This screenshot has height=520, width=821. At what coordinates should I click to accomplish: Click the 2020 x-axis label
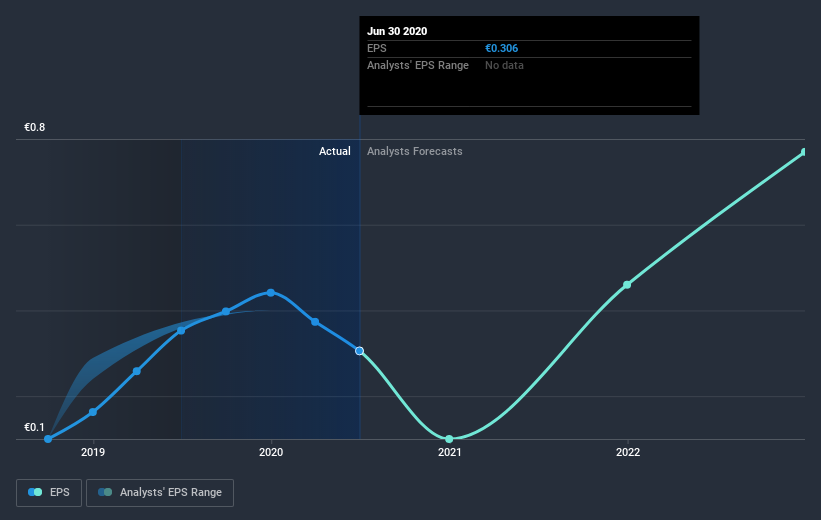pos(271,452)
